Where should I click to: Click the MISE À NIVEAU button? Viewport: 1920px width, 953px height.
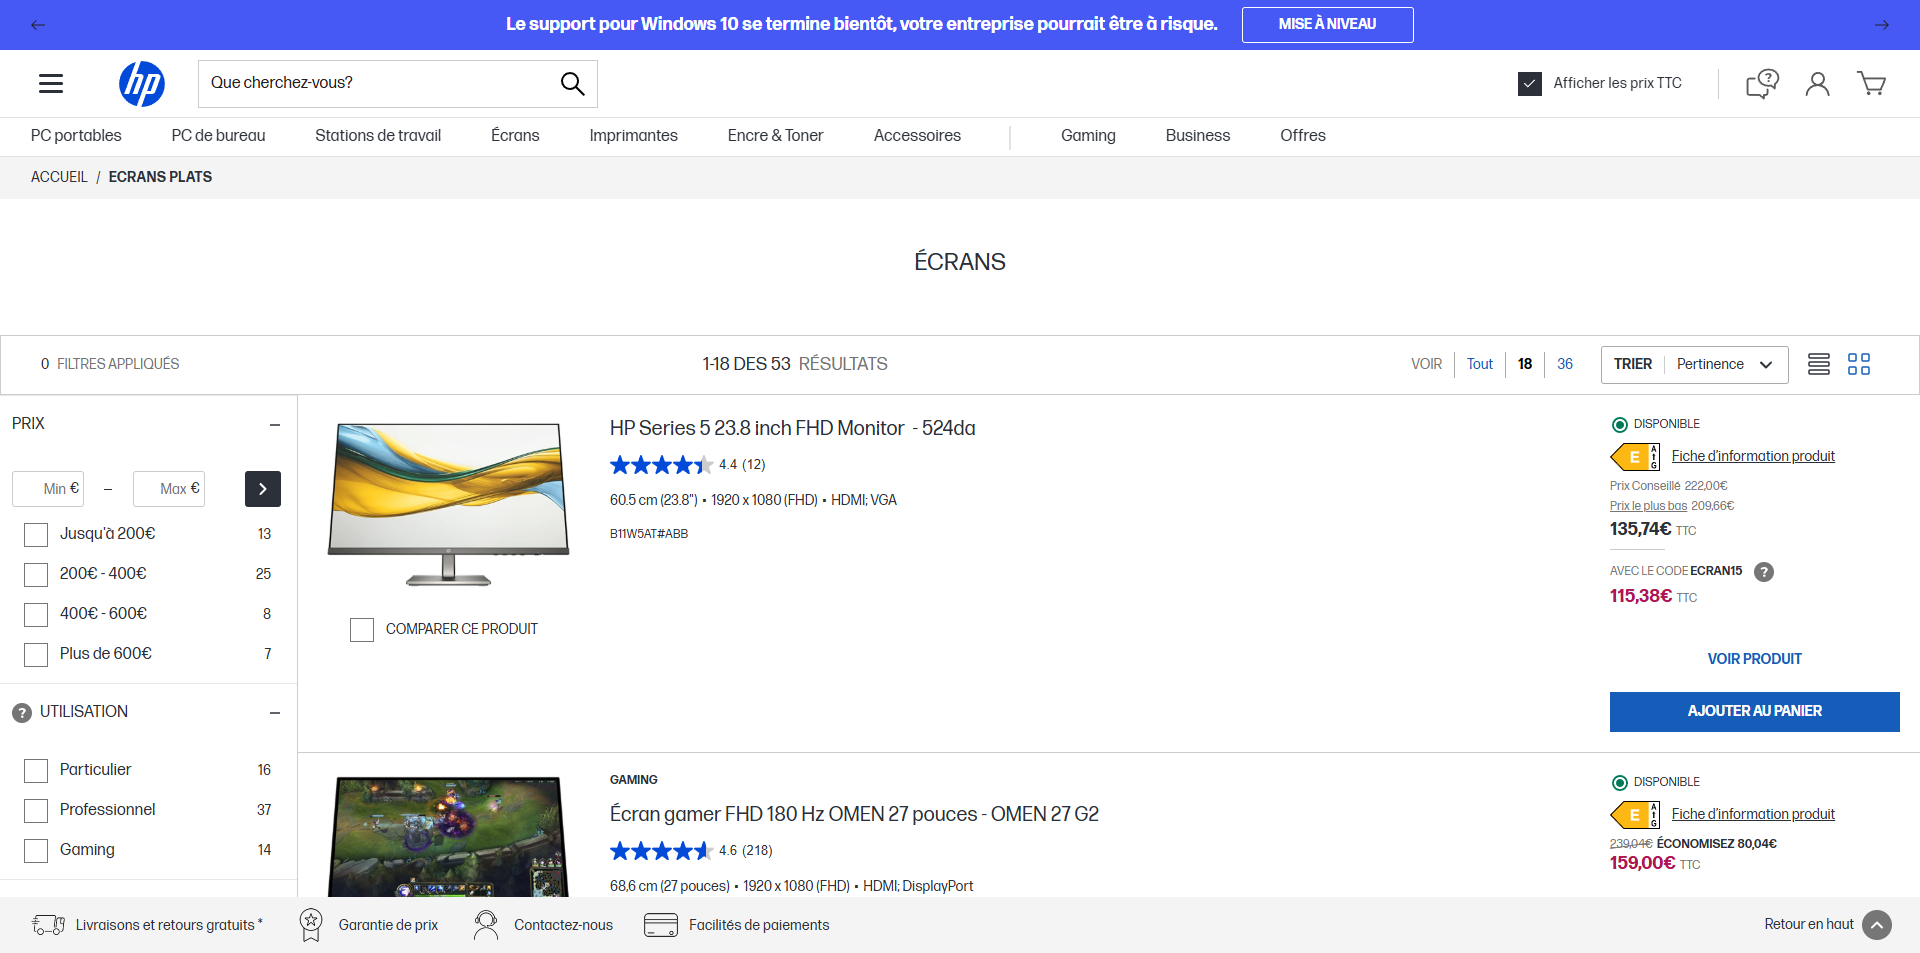pyautogui.click(x=1327, y=25)
